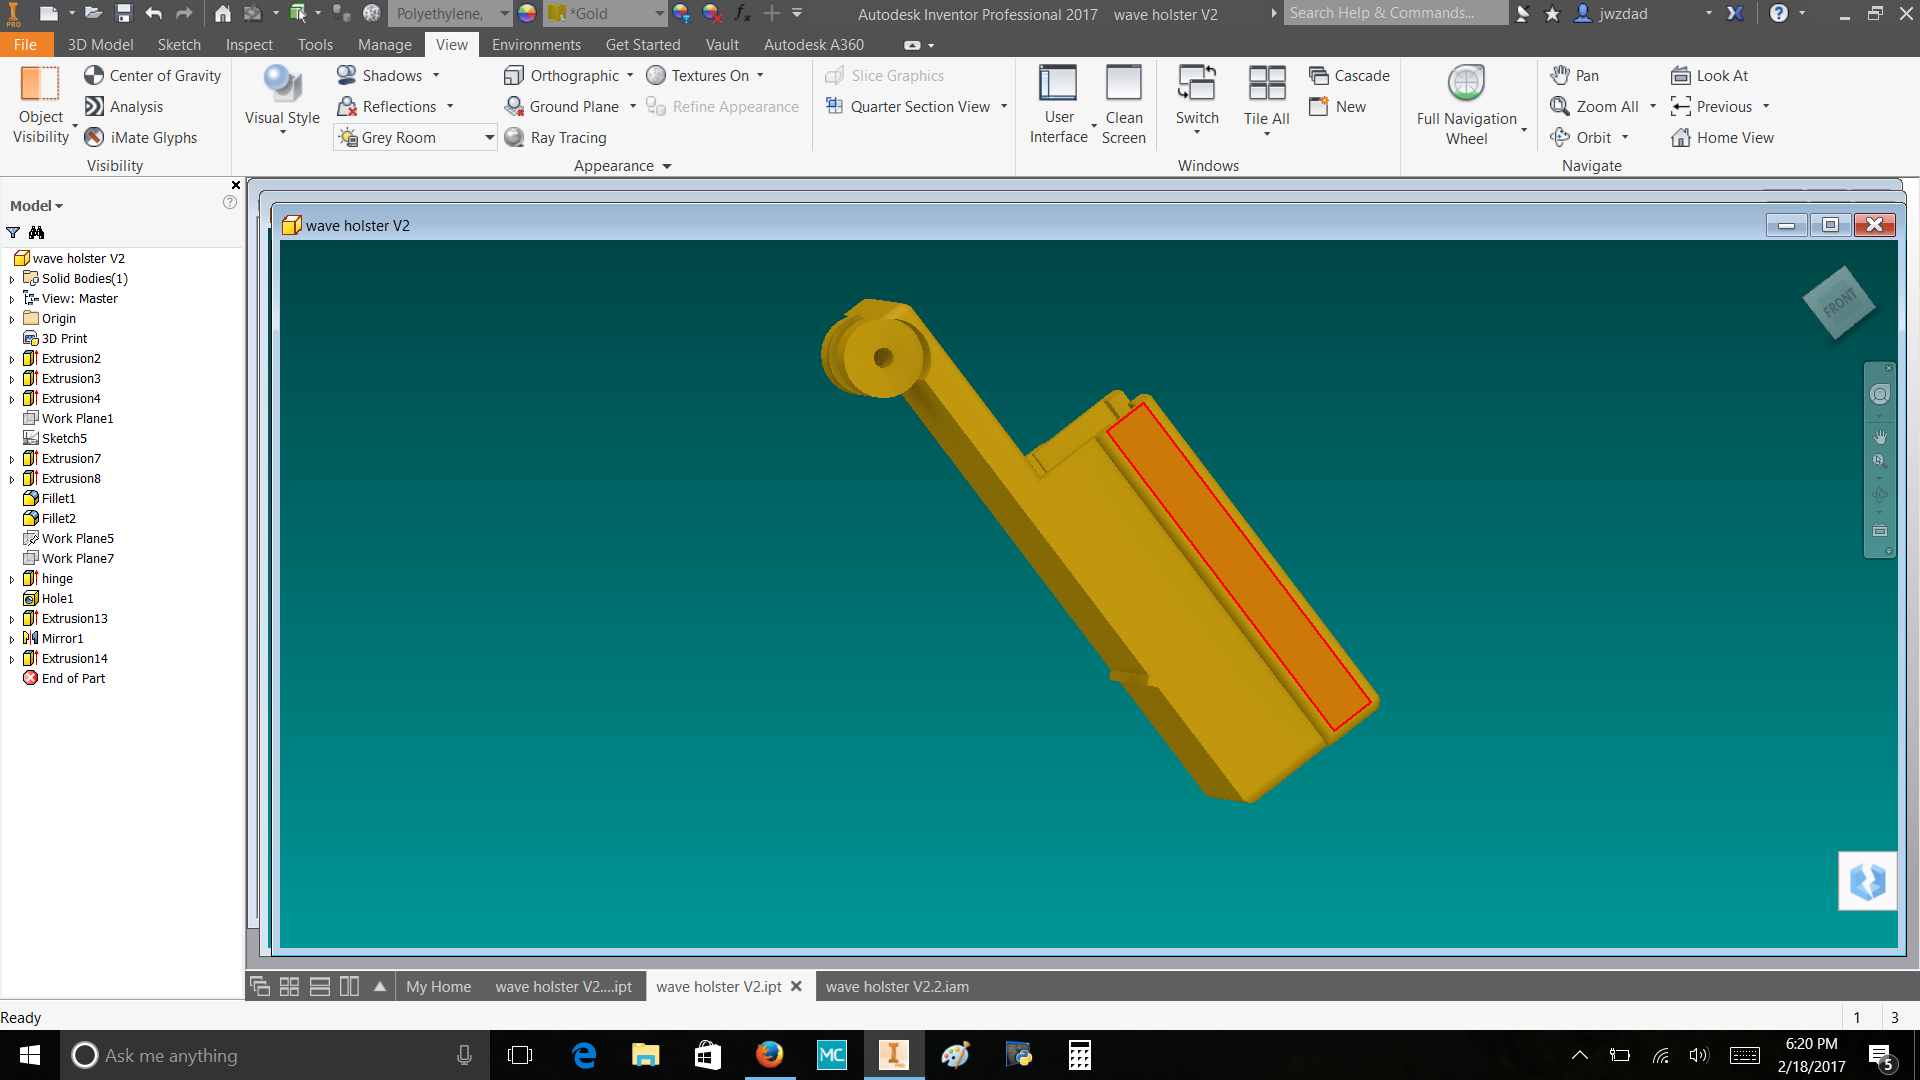Select Mirror1 feature in the browser
1920x1080 pixels.
53,638
